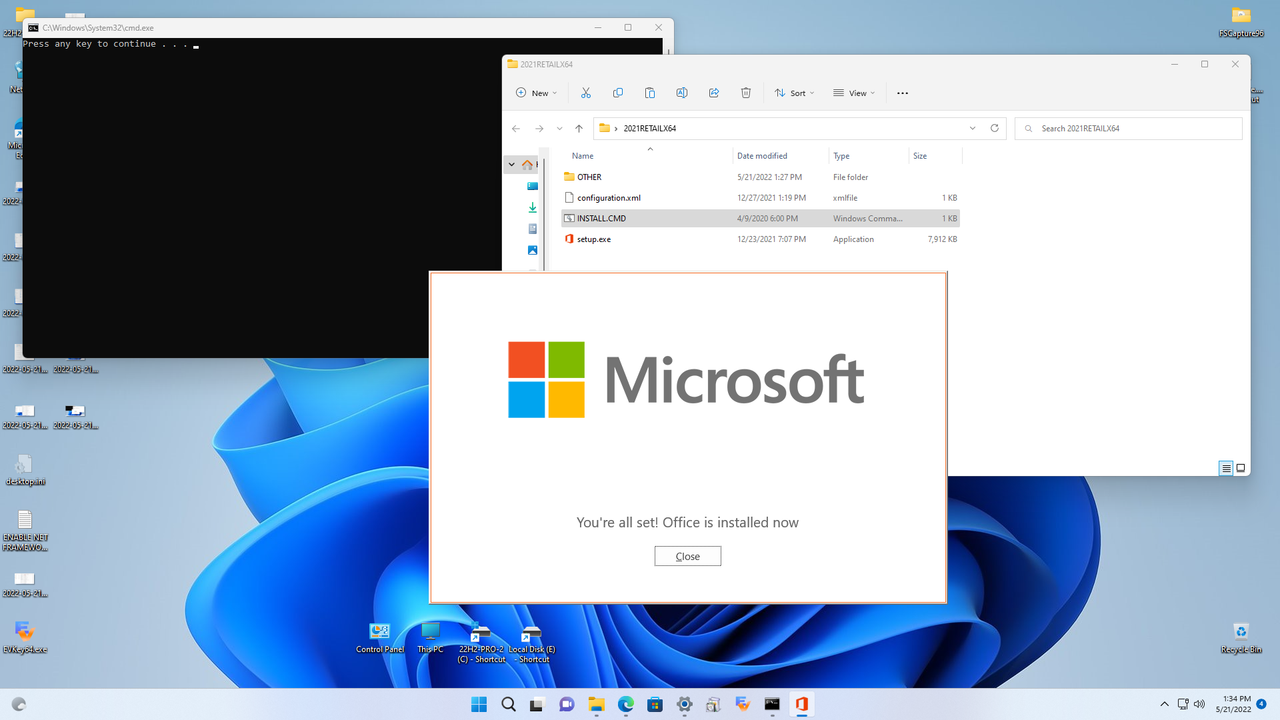Click the Share icon in Explorer toolbar
The width and height of the screenshot is (1280, 720).
714,93
